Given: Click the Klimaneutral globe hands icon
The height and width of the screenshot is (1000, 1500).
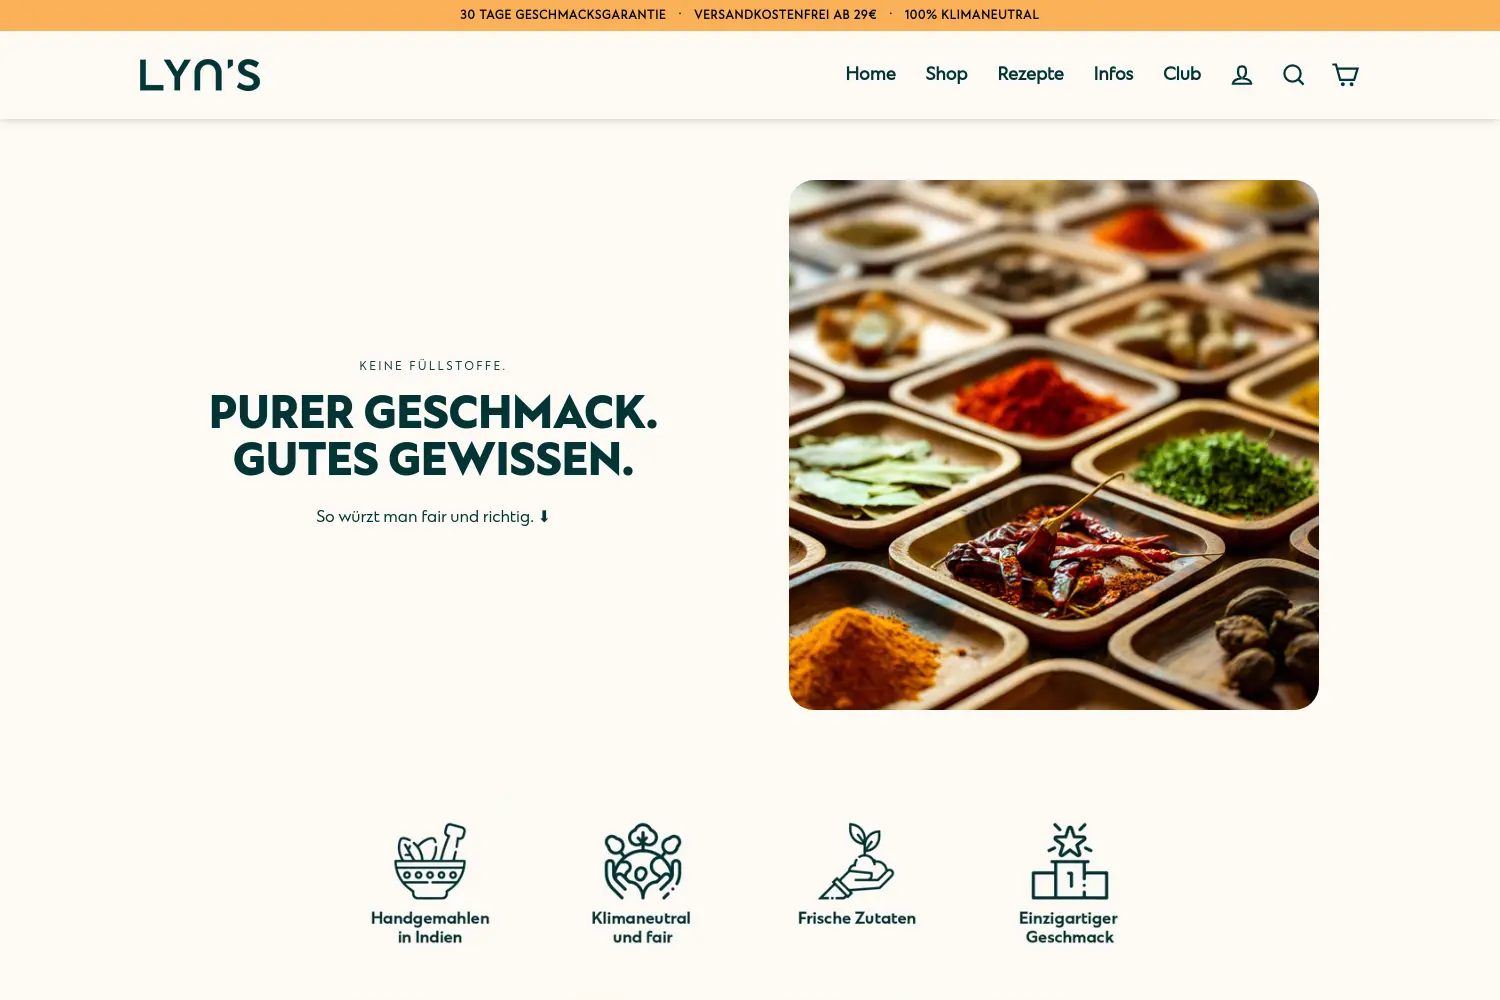Looking at the screenshot, I should coord(642,861).
